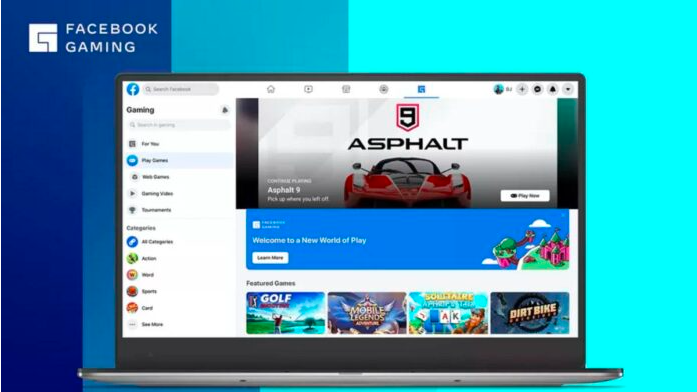The width and height of the screenshot is (697, 392).
Task: Open the Golf game thumbnail
Action: [x=285, y=313]
